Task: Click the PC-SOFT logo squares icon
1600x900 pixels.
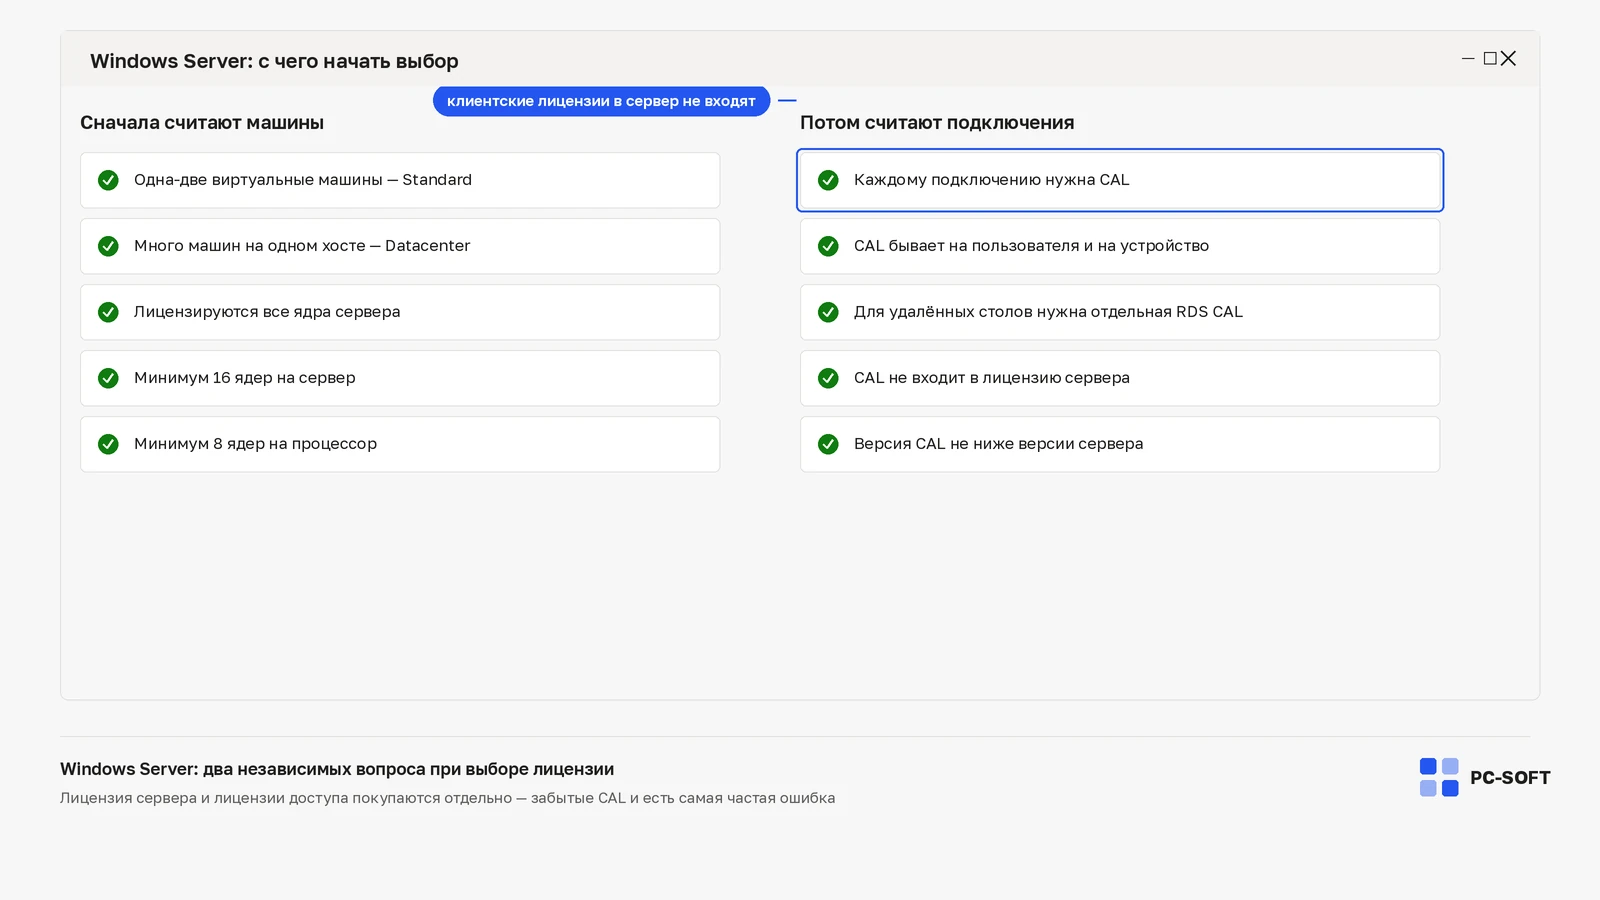Action: [x=1439, y=777]
